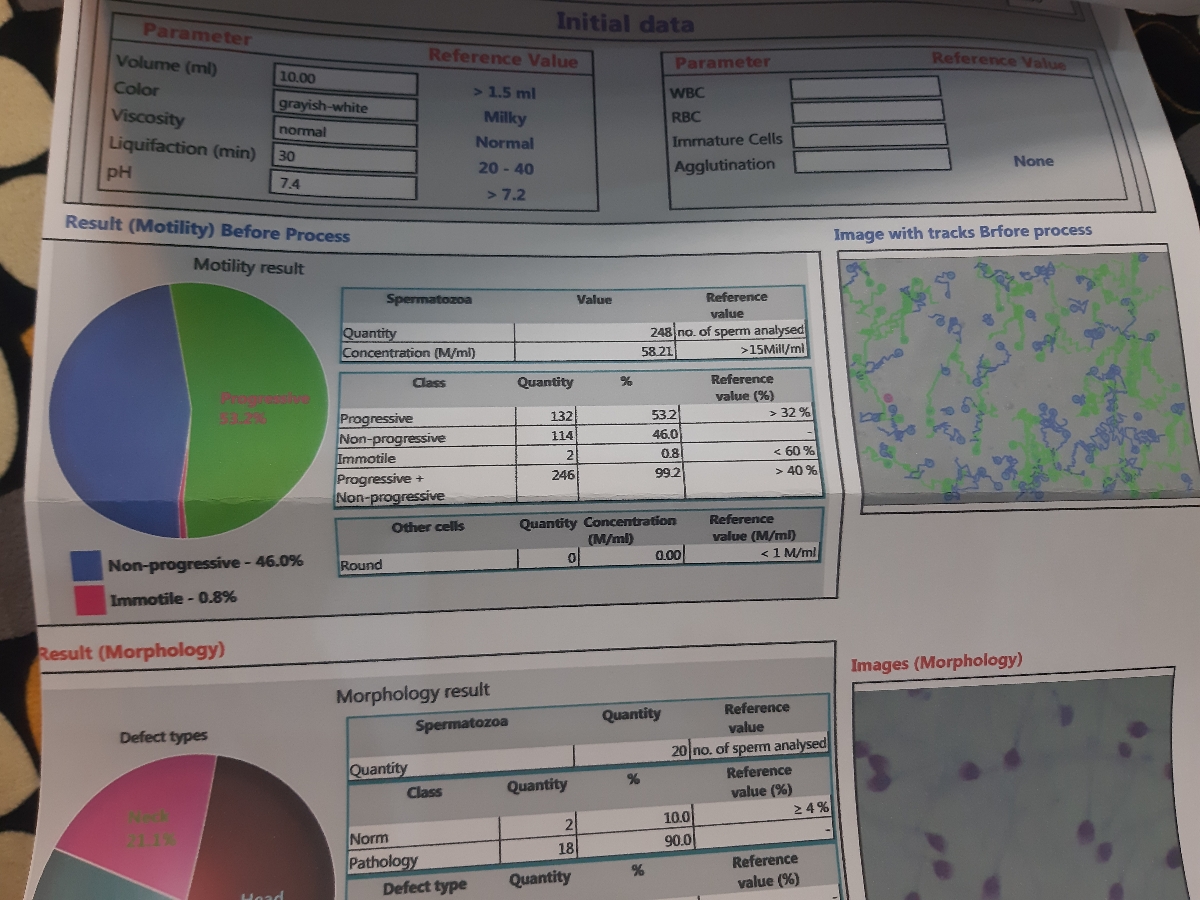1200x900 pixels.
Task: Select the 'Milky' color reference value
Action: pyautogui.click(x=505, y=117)
